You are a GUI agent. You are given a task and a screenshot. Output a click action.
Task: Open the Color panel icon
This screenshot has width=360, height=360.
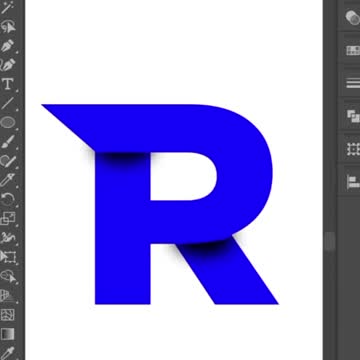(x=352, y=17)
